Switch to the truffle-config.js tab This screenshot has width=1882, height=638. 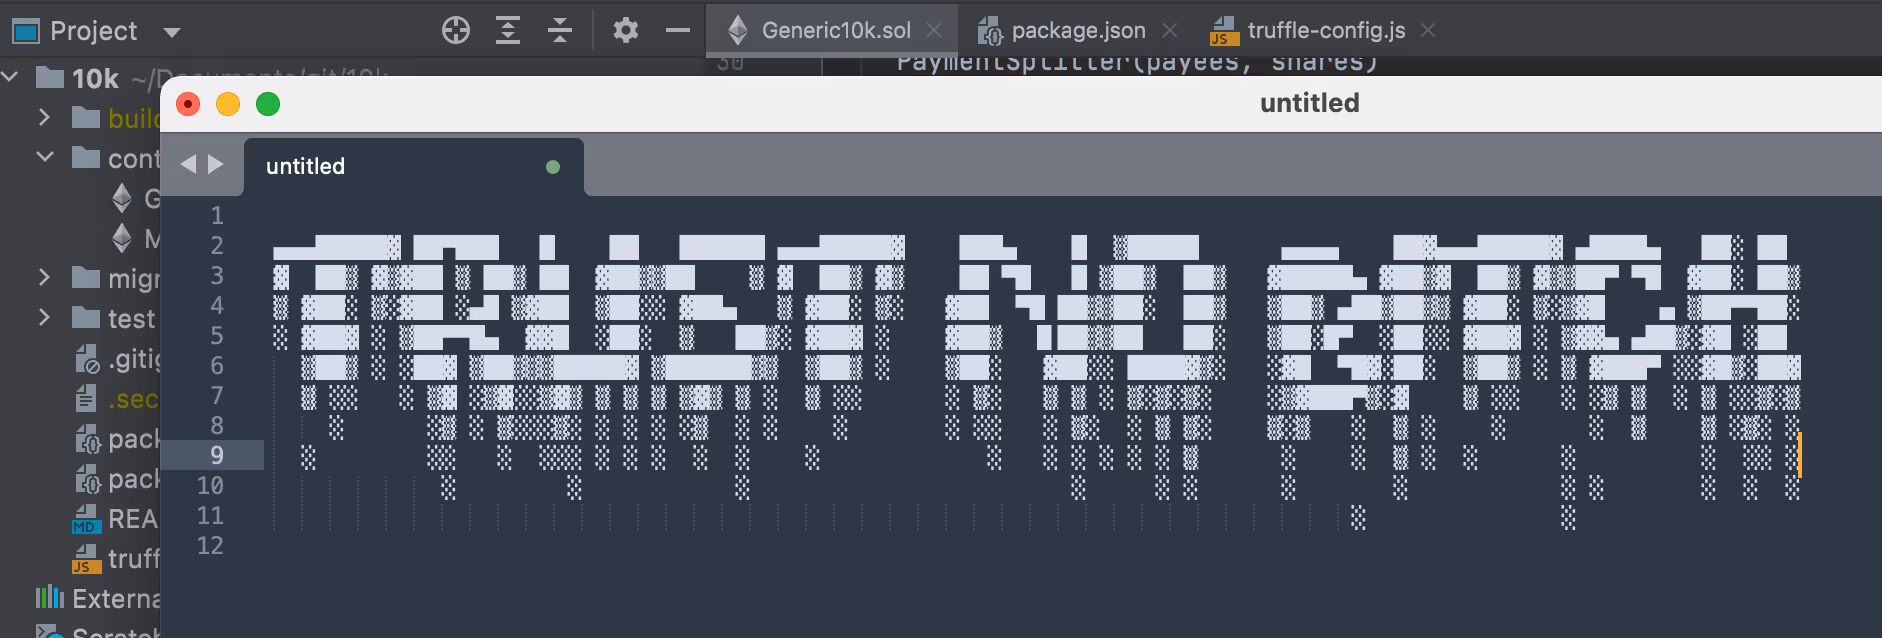coord(1325,31)
